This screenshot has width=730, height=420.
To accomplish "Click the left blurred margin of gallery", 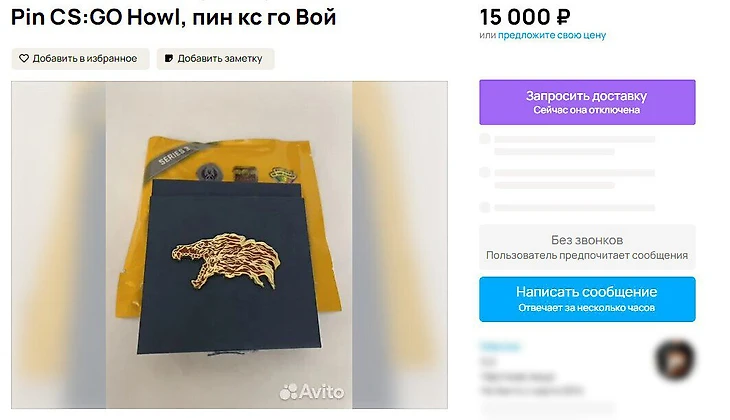I will pos(59,245).
